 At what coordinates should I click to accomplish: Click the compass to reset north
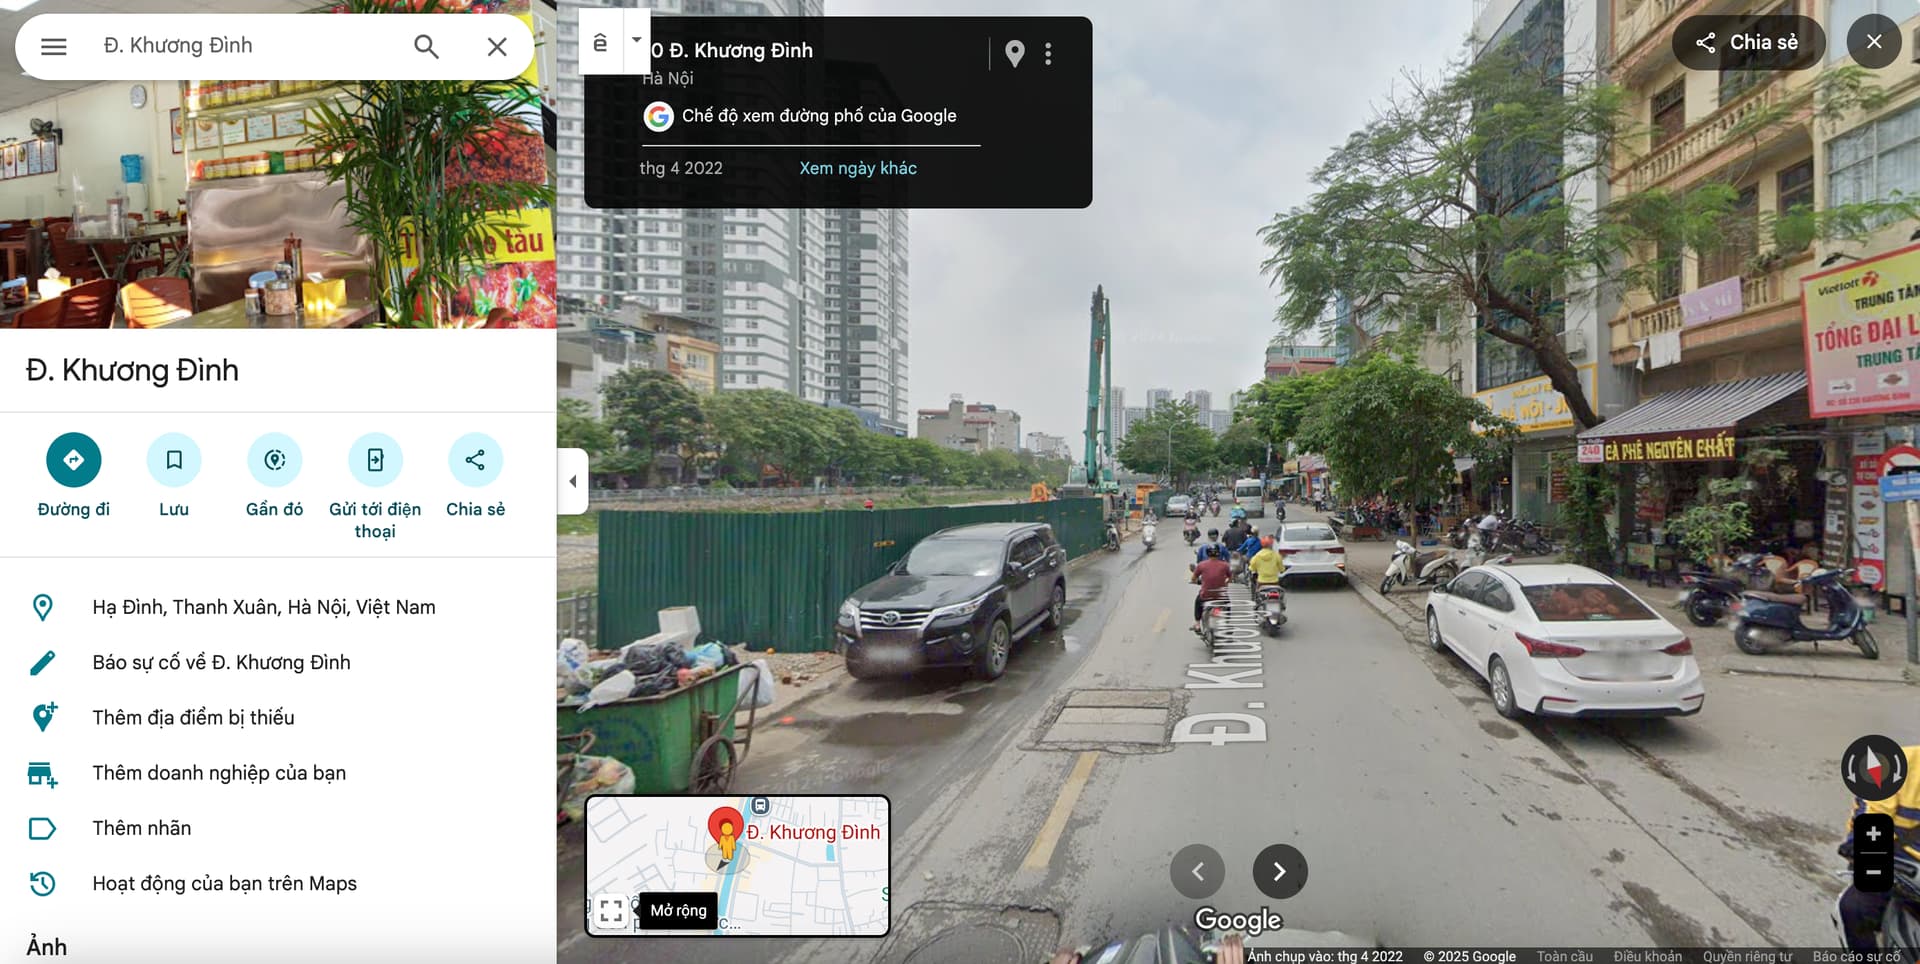pos(1873,768)
